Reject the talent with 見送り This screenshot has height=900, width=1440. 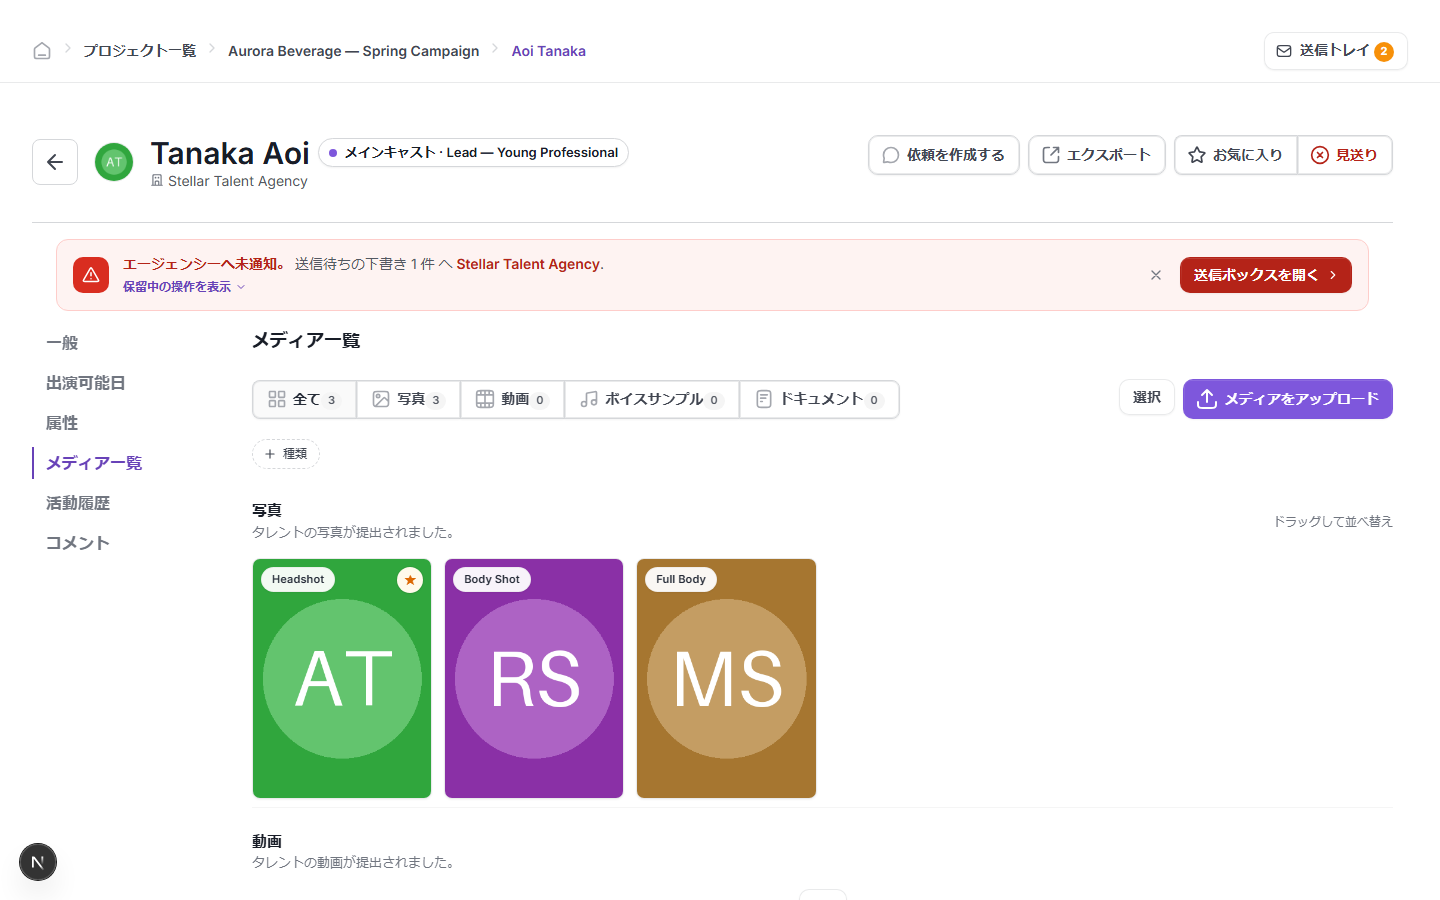(x=1345, y=155)
